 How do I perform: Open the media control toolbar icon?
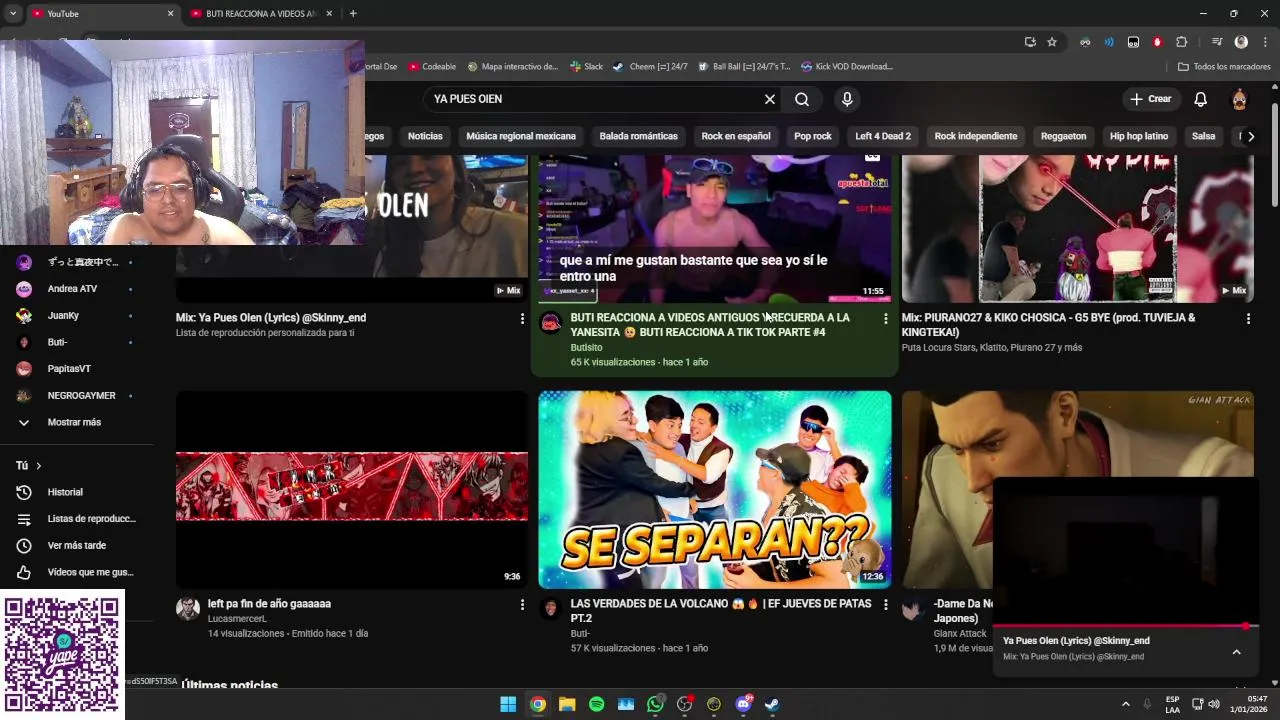click(1217, 42)
